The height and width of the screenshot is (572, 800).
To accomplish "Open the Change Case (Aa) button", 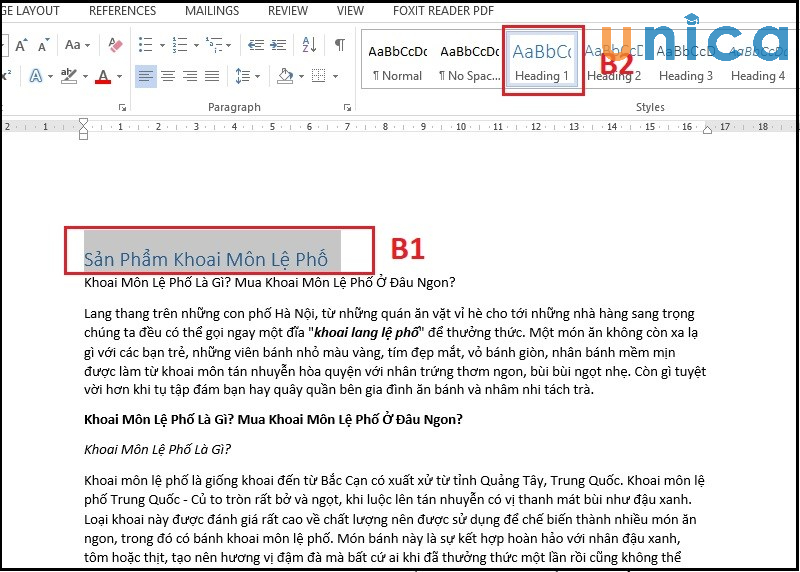I will 72,45.
